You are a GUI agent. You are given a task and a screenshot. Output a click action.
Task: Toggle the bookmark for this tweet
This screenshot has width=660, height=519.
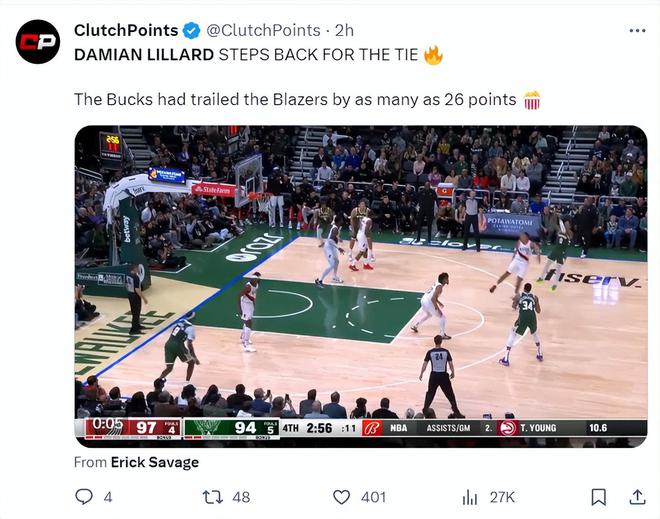(x=598, y=496)
